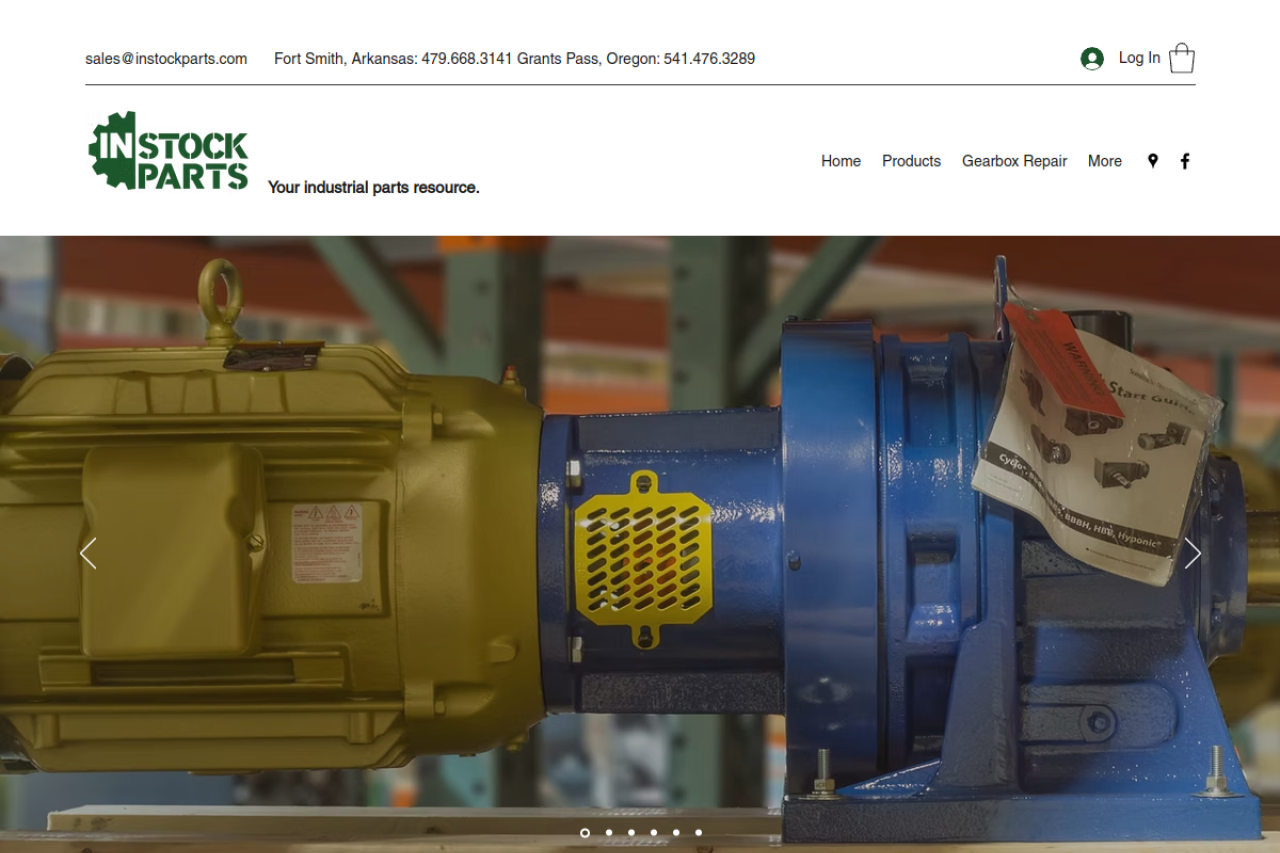Advance slideshow with right arrow
The height and width of the screenshot is (853, 1280).
[1192, 553]
